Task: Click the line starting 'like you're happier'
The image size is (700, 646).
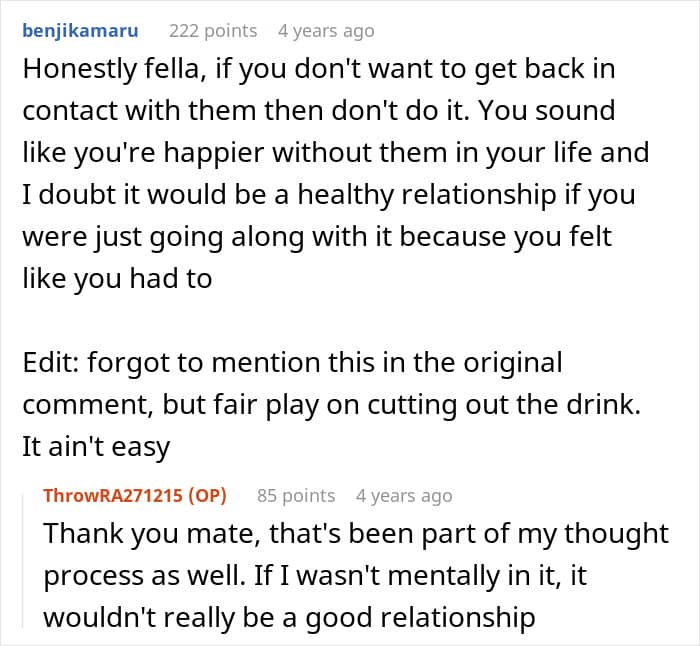Action: click(x=335, y=153)
